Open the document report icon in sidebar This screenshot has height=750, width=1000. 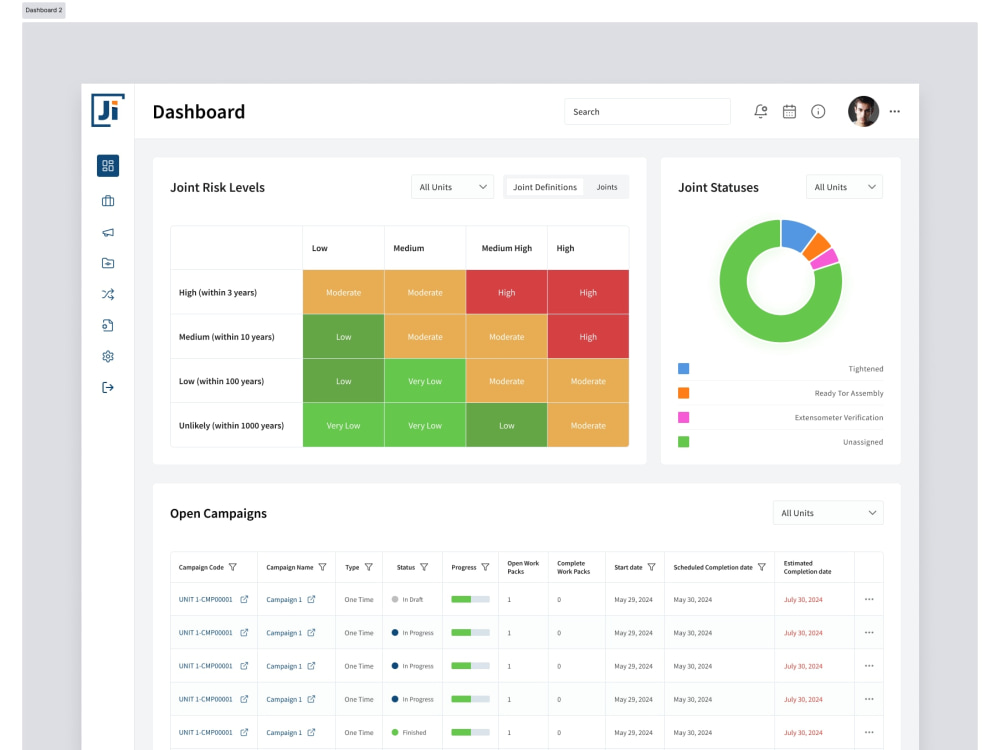click(108, 325)
